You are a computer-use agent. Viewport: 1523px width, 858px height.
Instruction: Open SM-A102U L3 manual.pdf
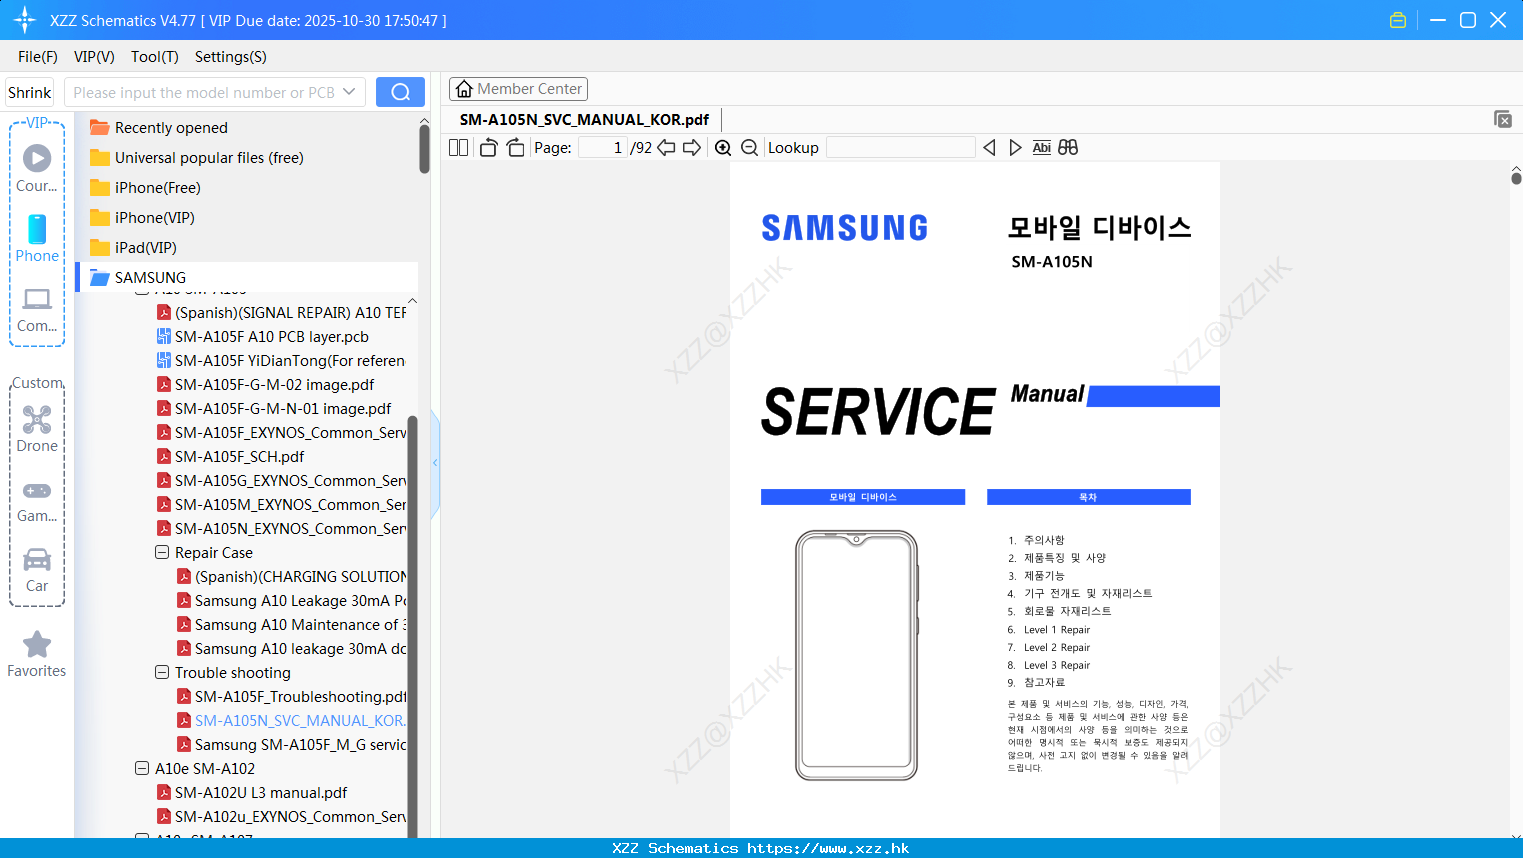260,792
